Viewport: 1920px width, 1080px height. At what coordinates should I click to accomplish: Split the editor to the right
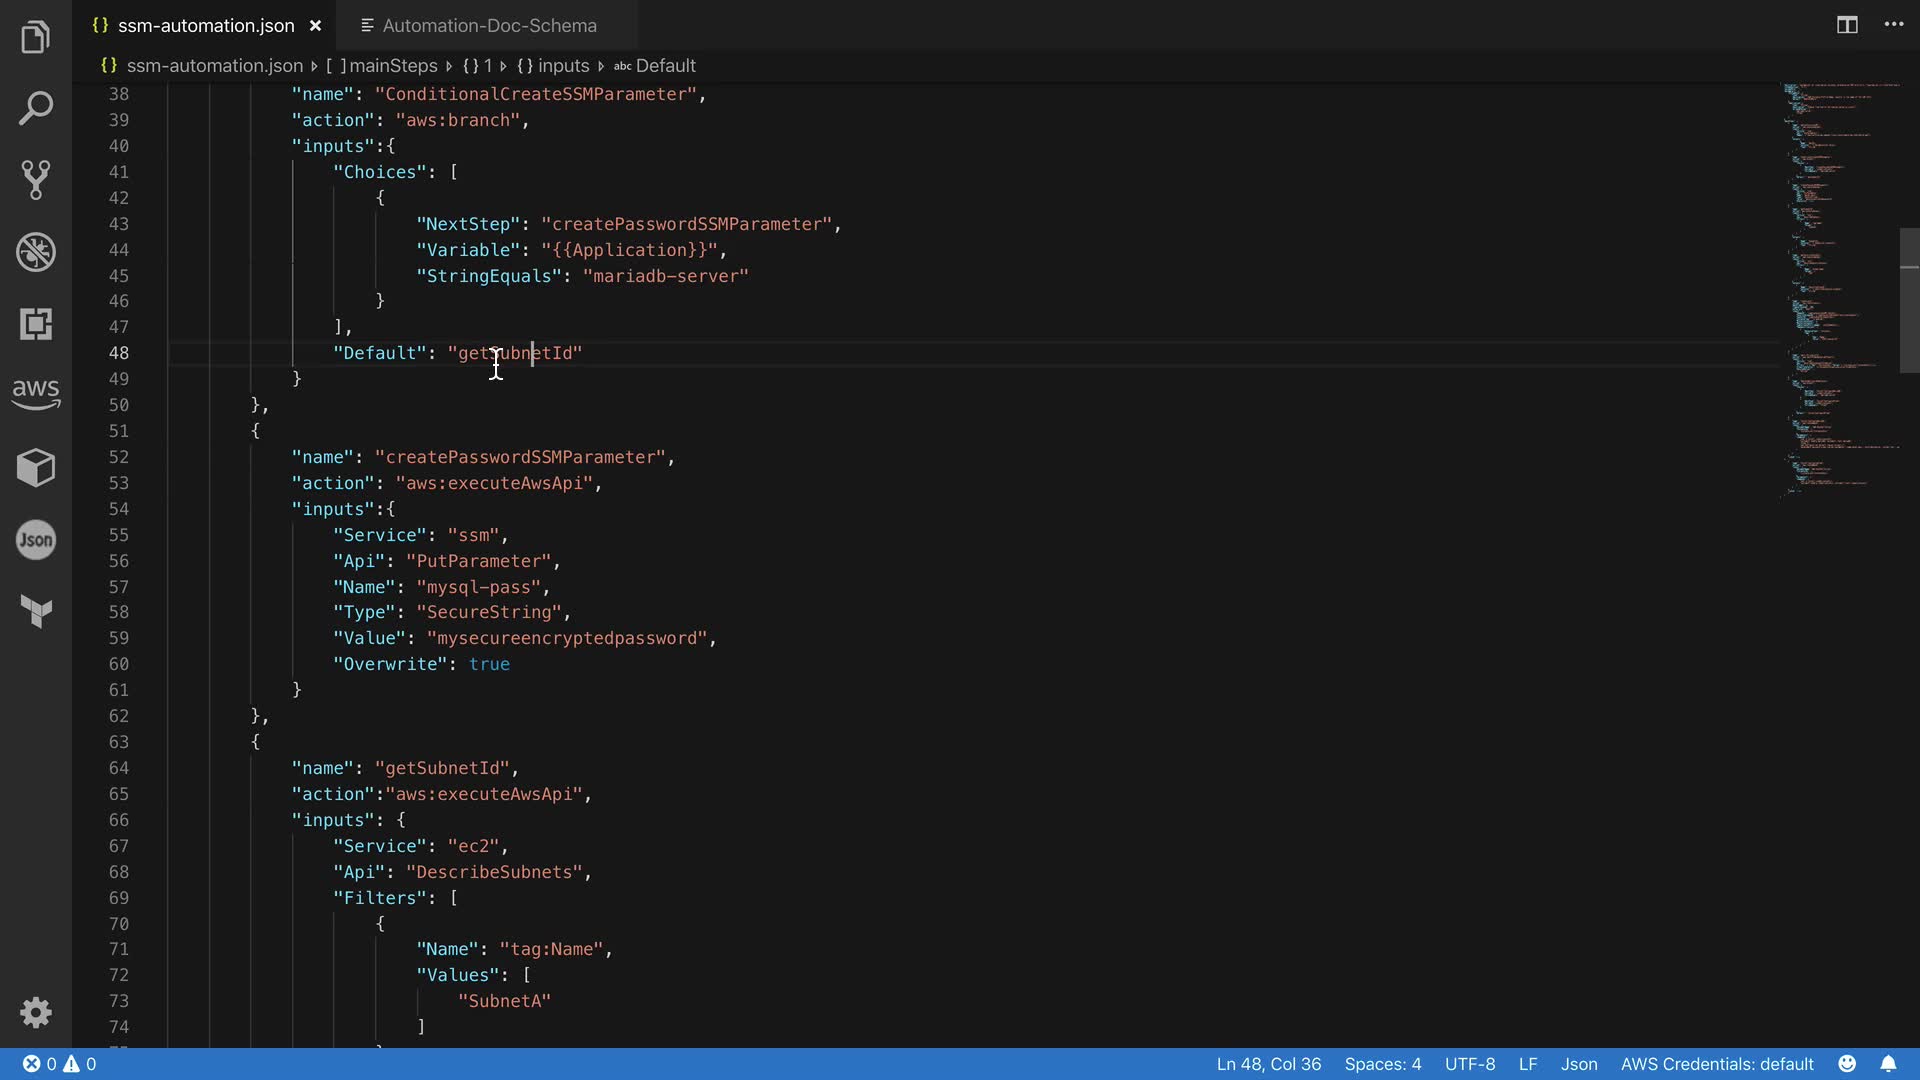pyautogui.click(x=1847, y=25)
